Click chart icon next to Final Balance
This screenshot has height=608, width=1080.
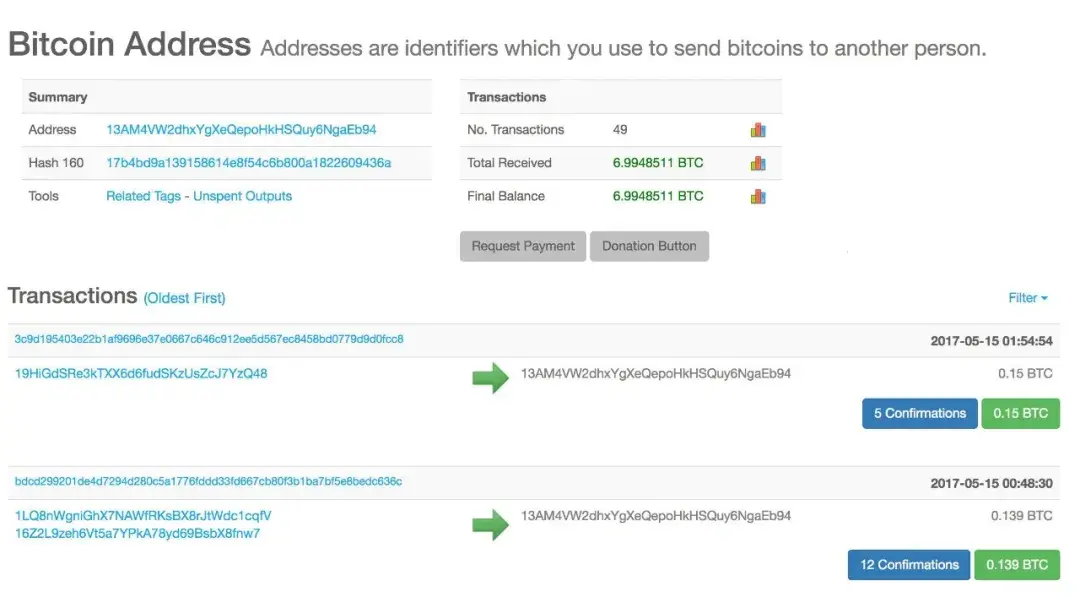tap(758, 196)
